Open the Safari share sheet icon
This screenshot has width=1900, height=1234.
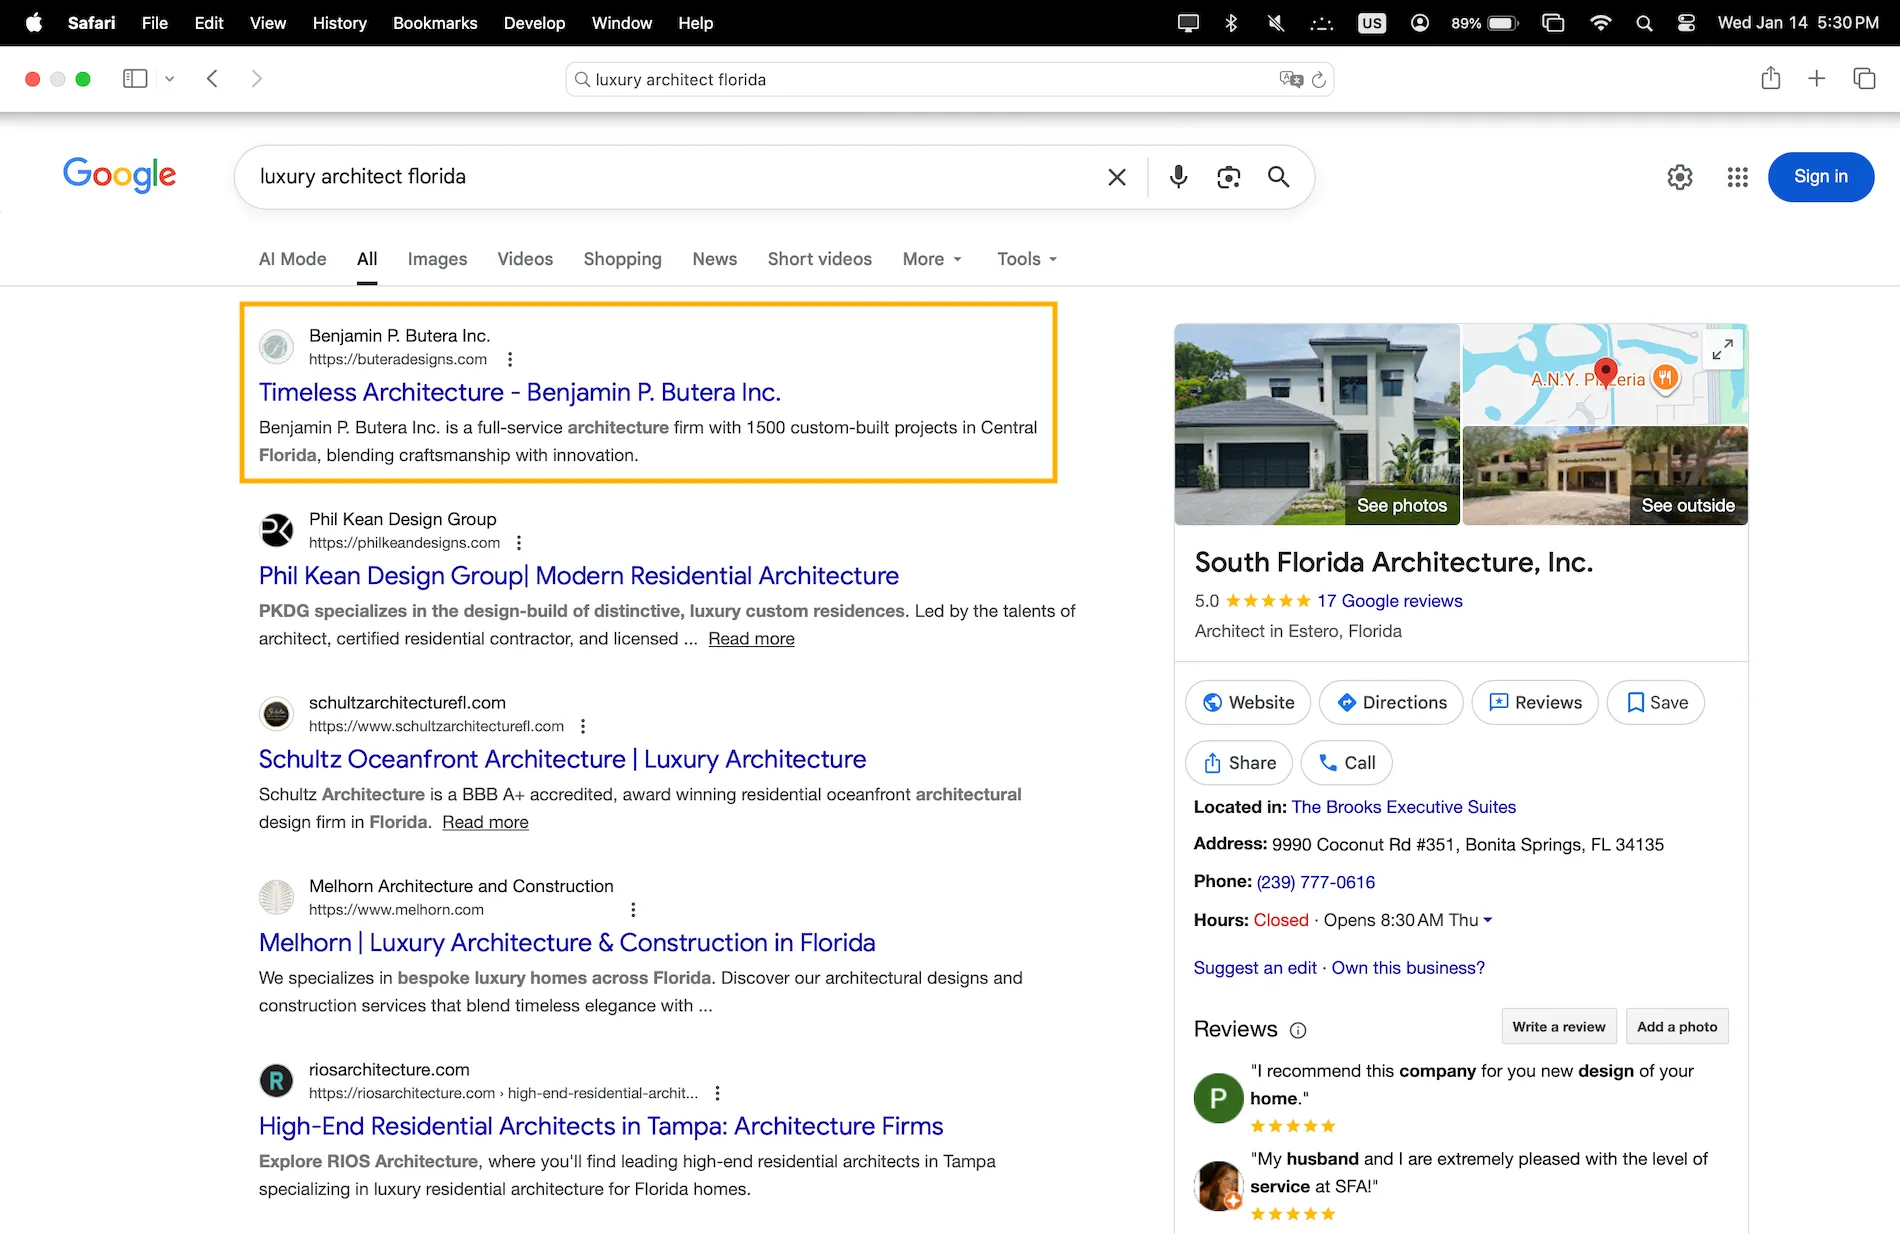point(1771,78)
